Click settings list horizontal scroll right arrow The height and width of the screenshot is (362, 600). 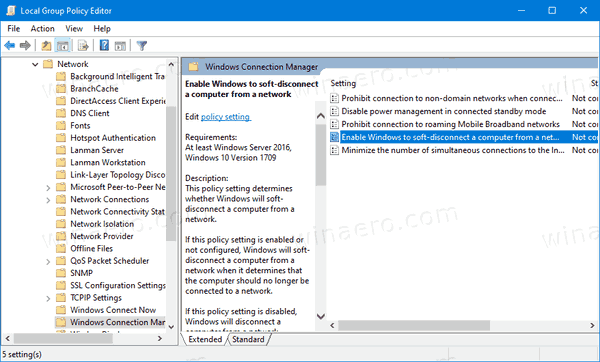pos(592,326)
